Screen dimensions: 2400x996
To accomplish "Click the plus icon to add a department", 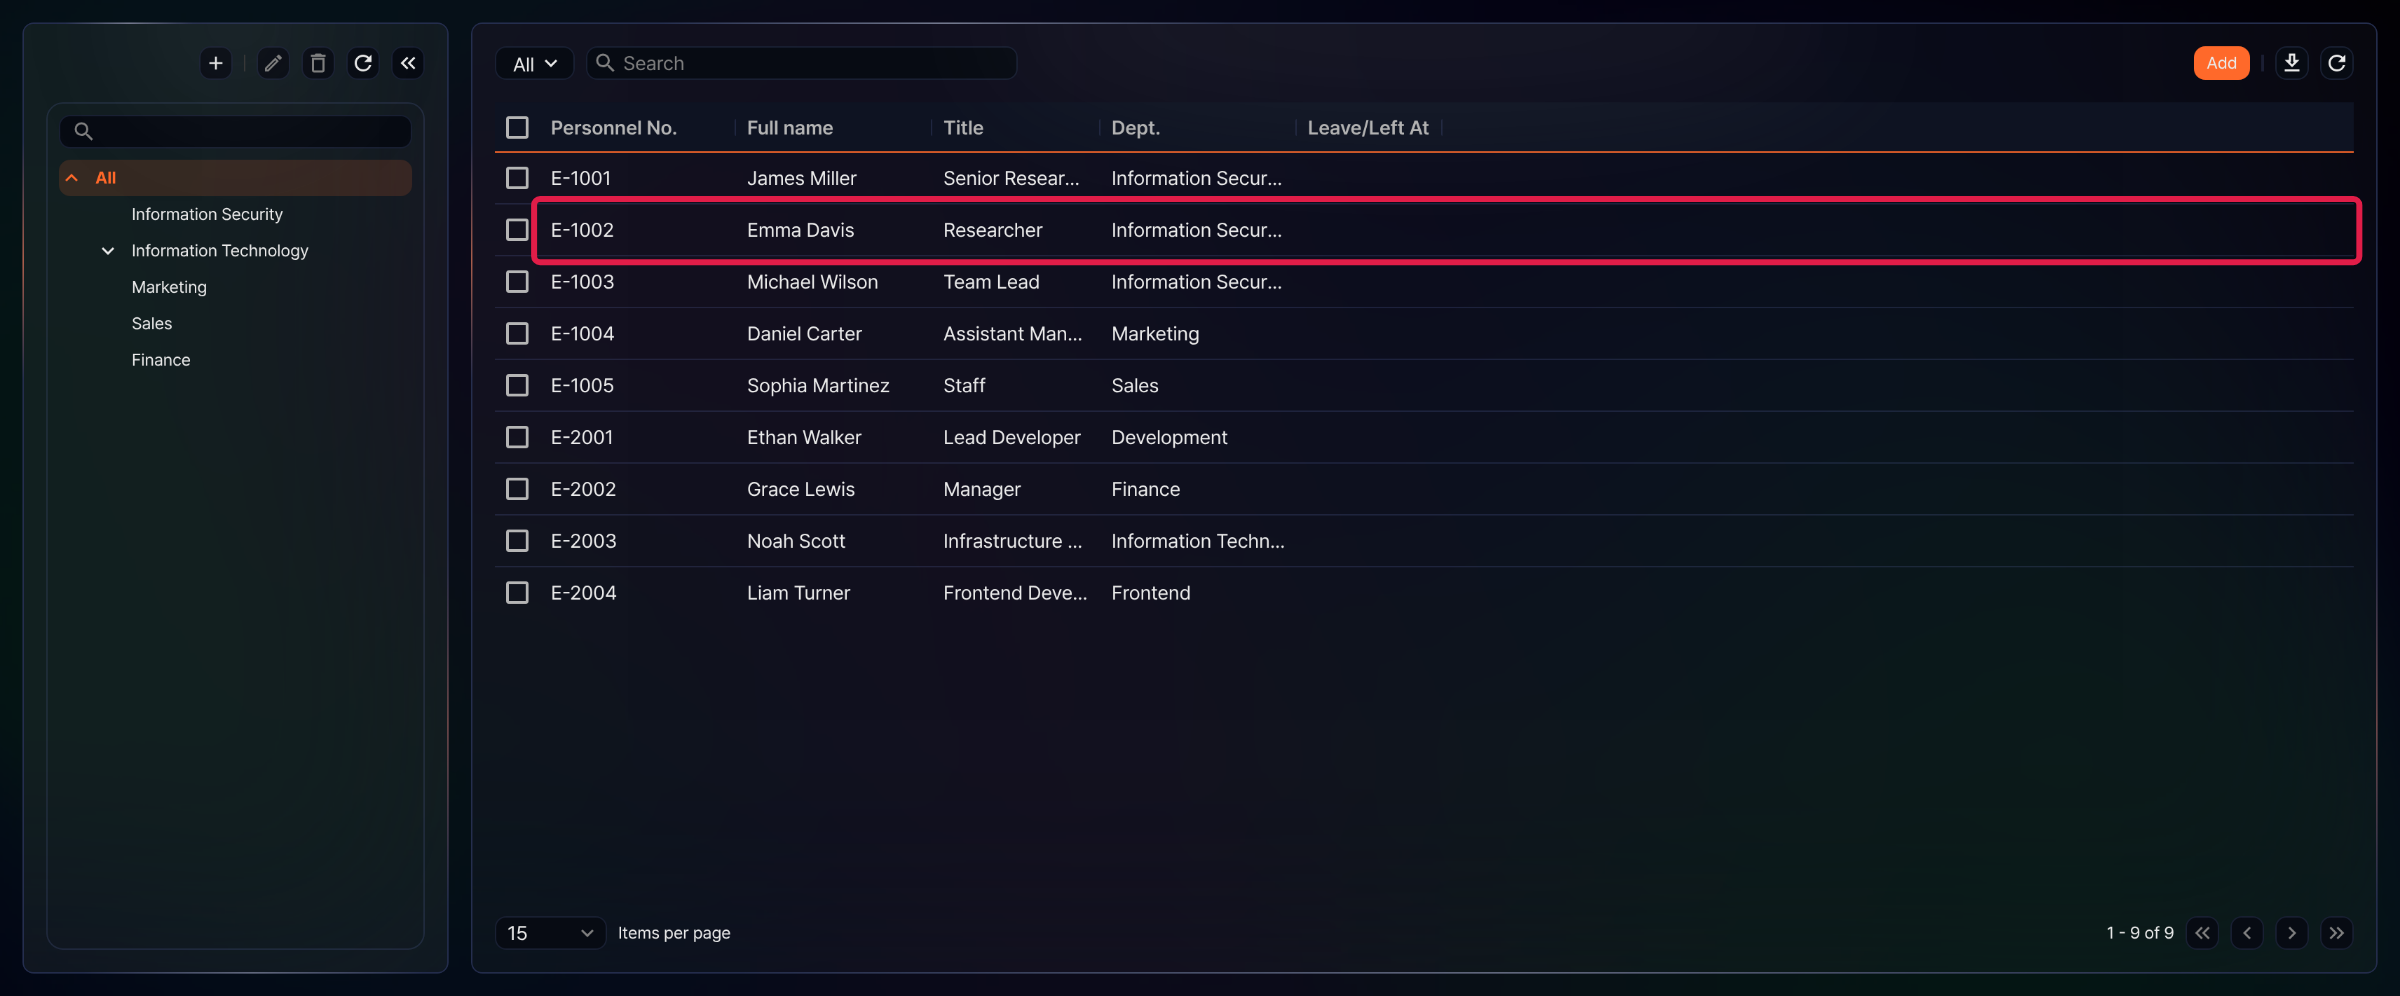I will click(215, 63).
